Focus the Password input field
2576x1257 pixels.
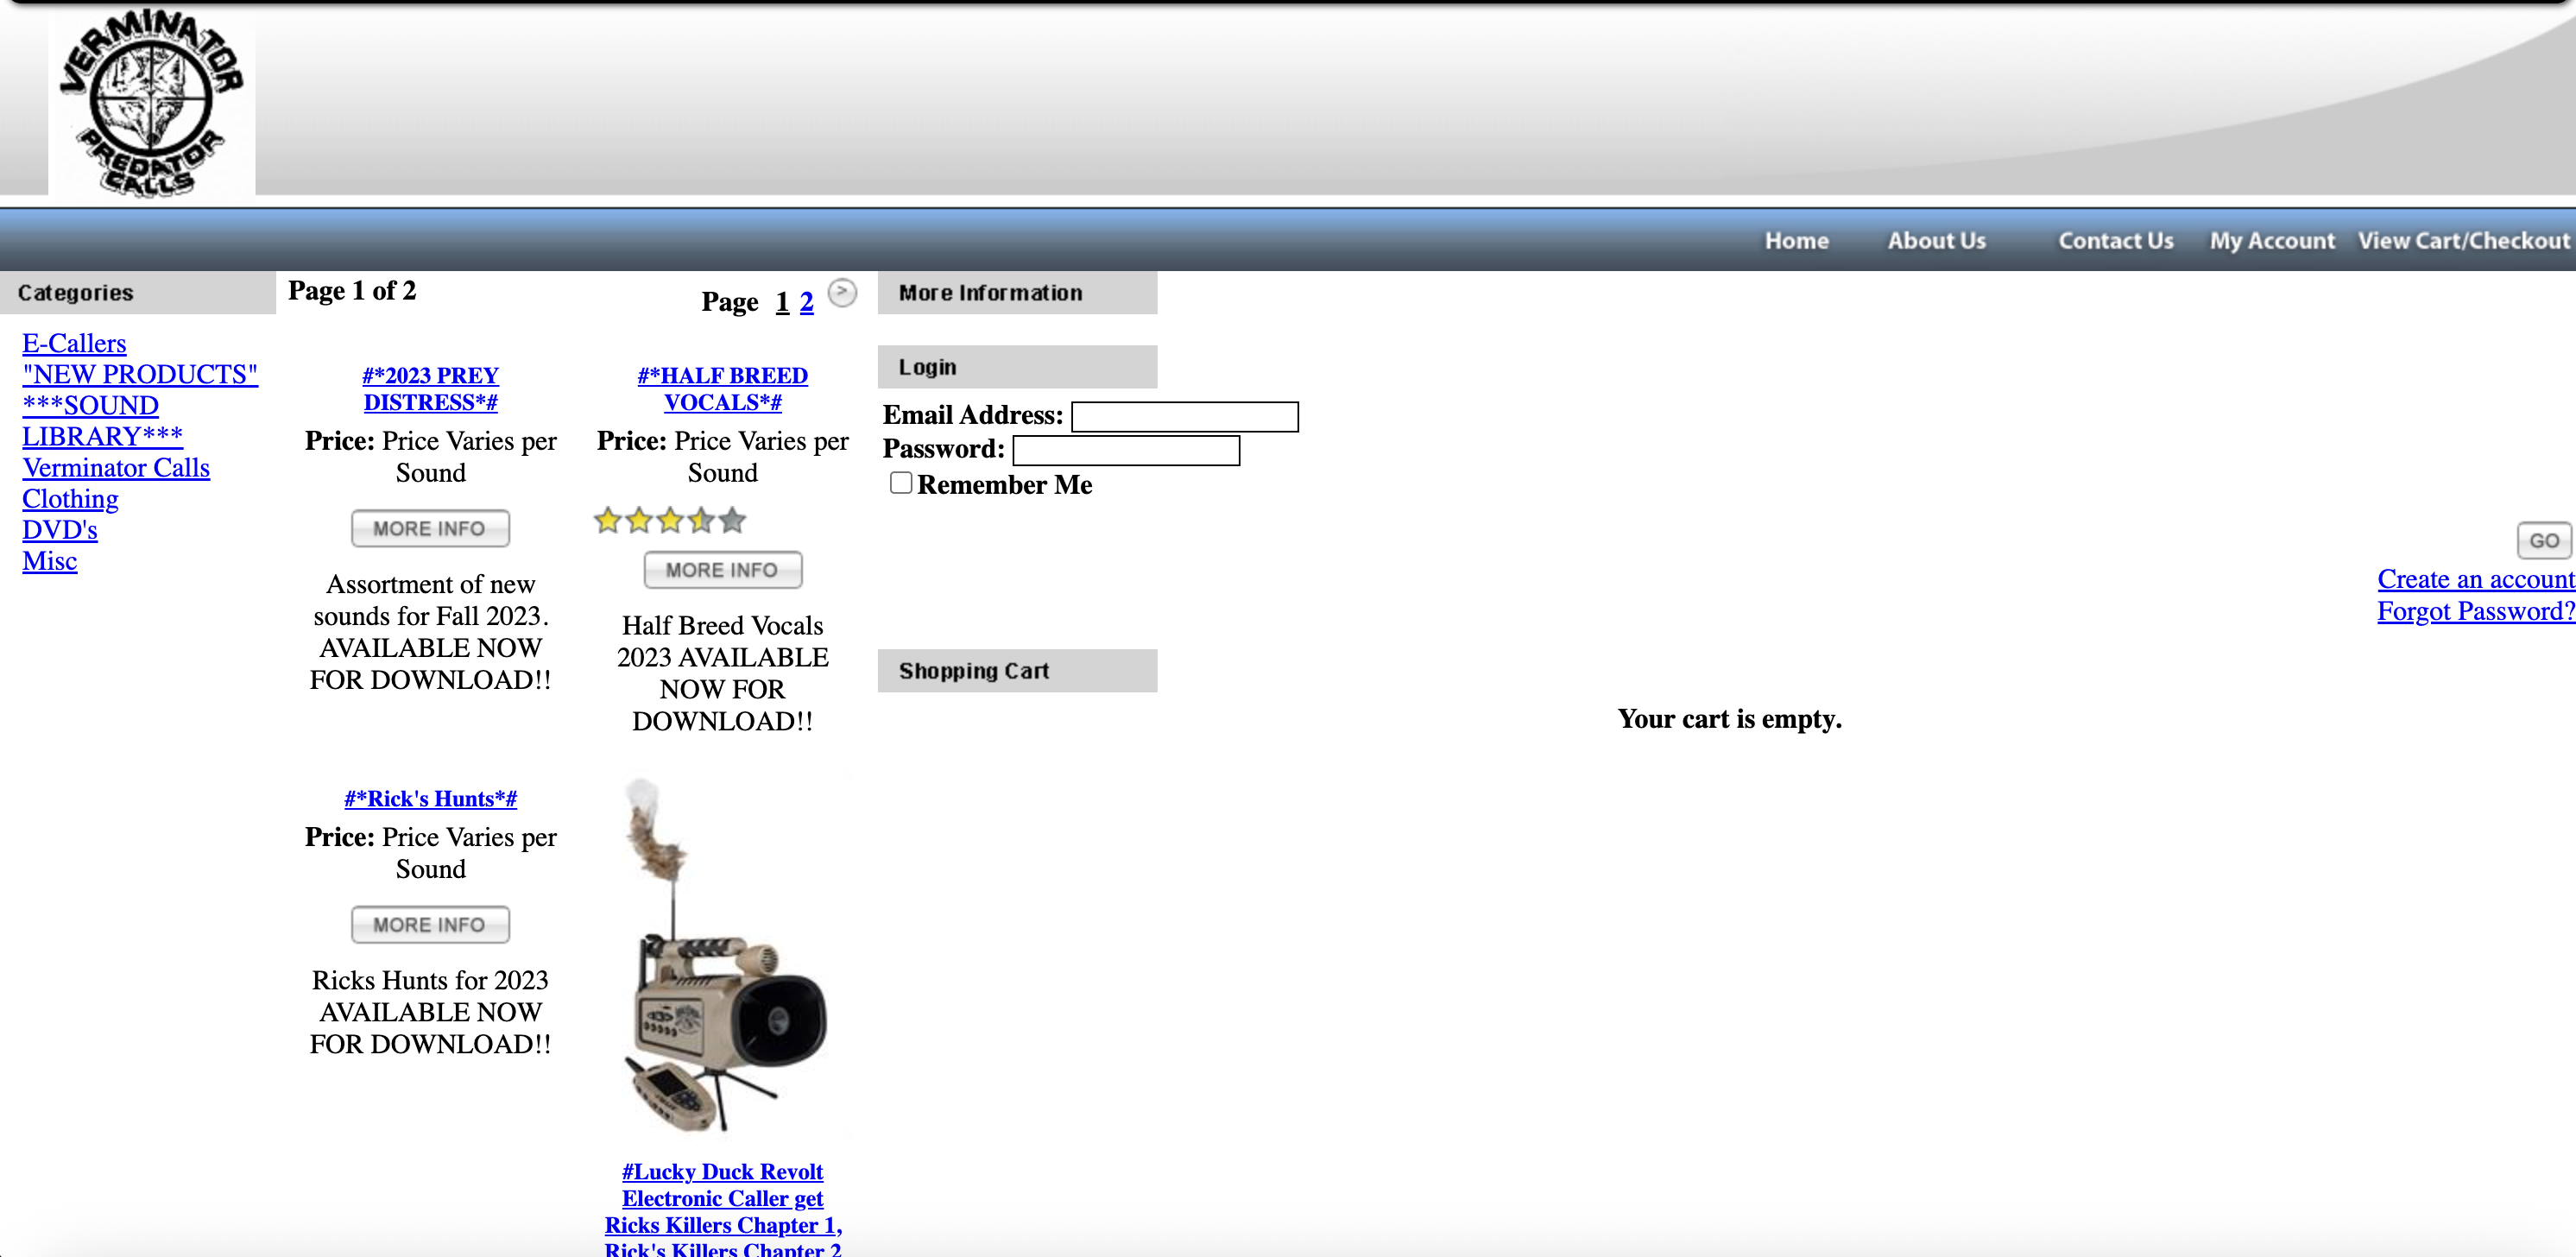point(1126,451)
